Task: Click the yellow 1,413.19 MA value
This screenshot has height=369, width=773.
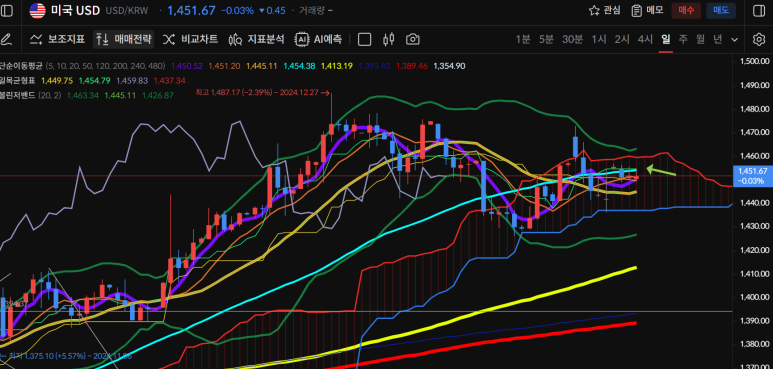Action: point(337,66)
